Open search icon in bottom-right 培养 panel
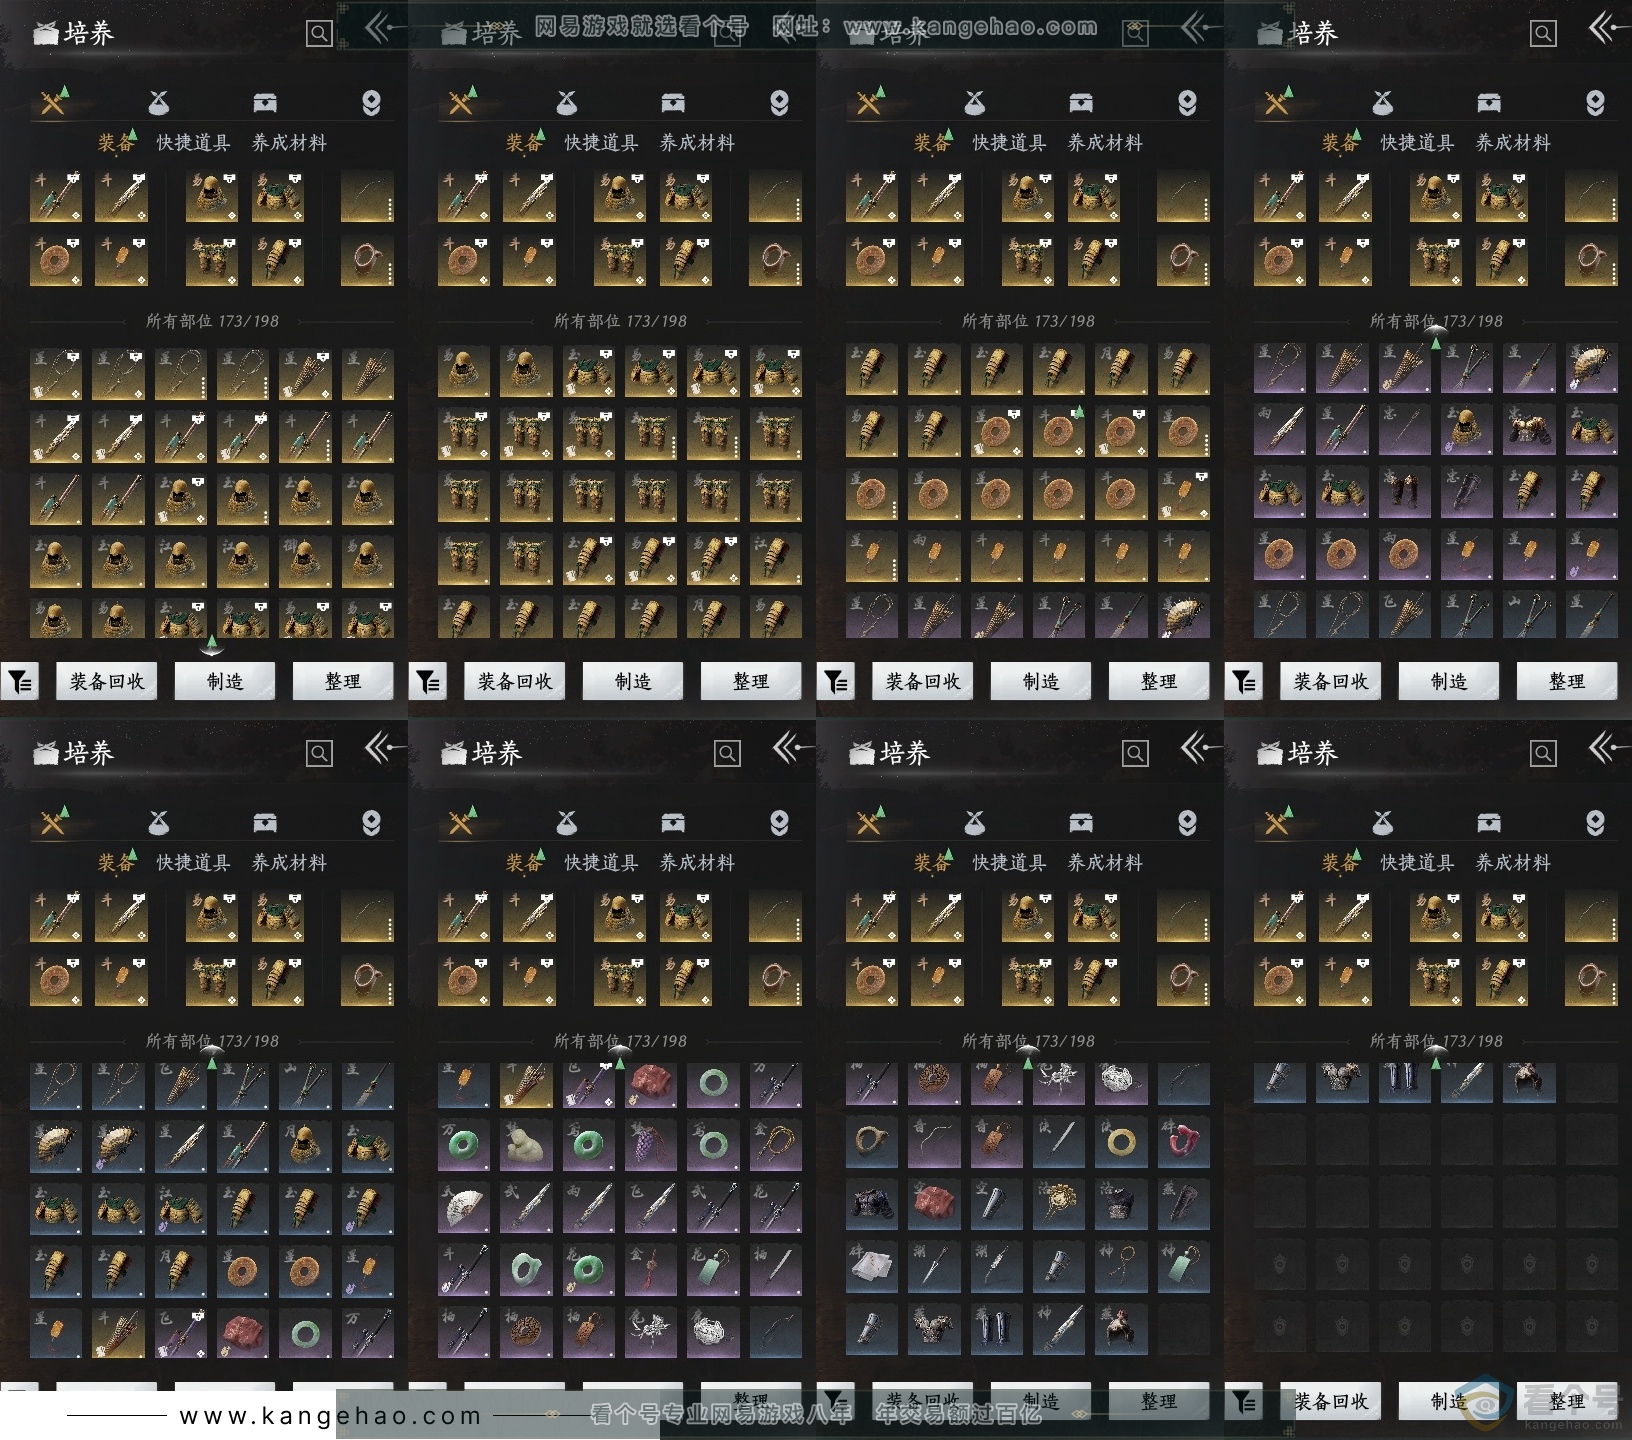 coord(1543,753)
